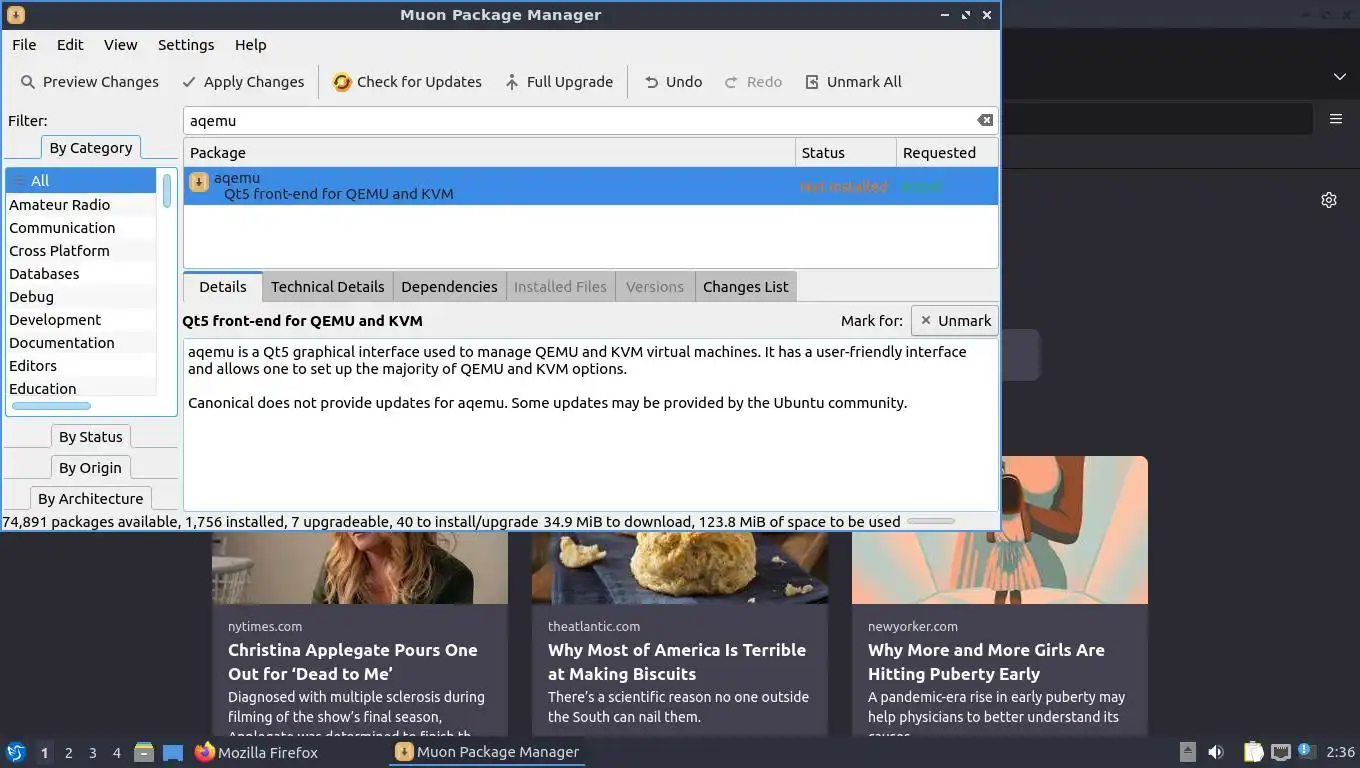Click the removable media tray icon
The image size is (1360, 768).
click(1187, 752)
